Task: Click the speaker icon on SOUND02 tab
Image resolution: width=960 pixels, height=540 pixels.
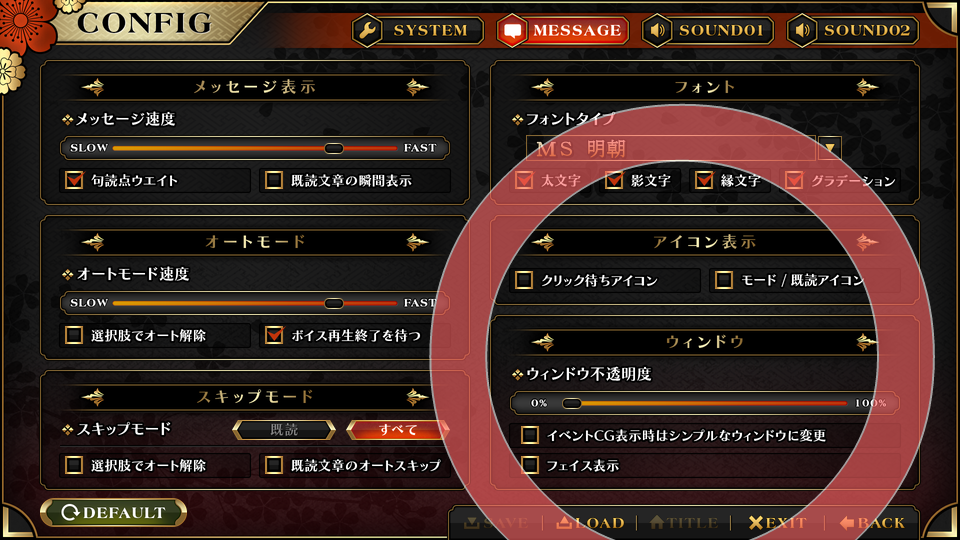Action: coord(802,30)
